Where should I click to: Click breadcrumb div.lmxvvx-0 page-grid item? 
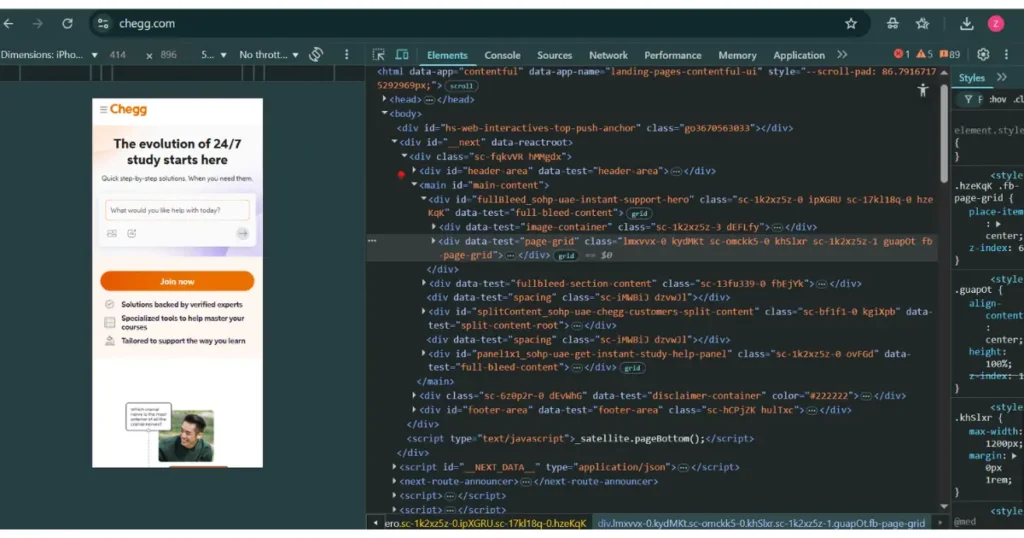(761, 524)
